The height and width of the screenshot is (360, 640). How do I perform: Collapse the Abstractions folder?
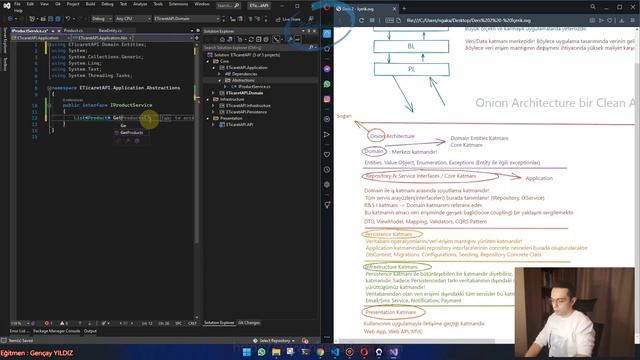(x=220, y=80)
